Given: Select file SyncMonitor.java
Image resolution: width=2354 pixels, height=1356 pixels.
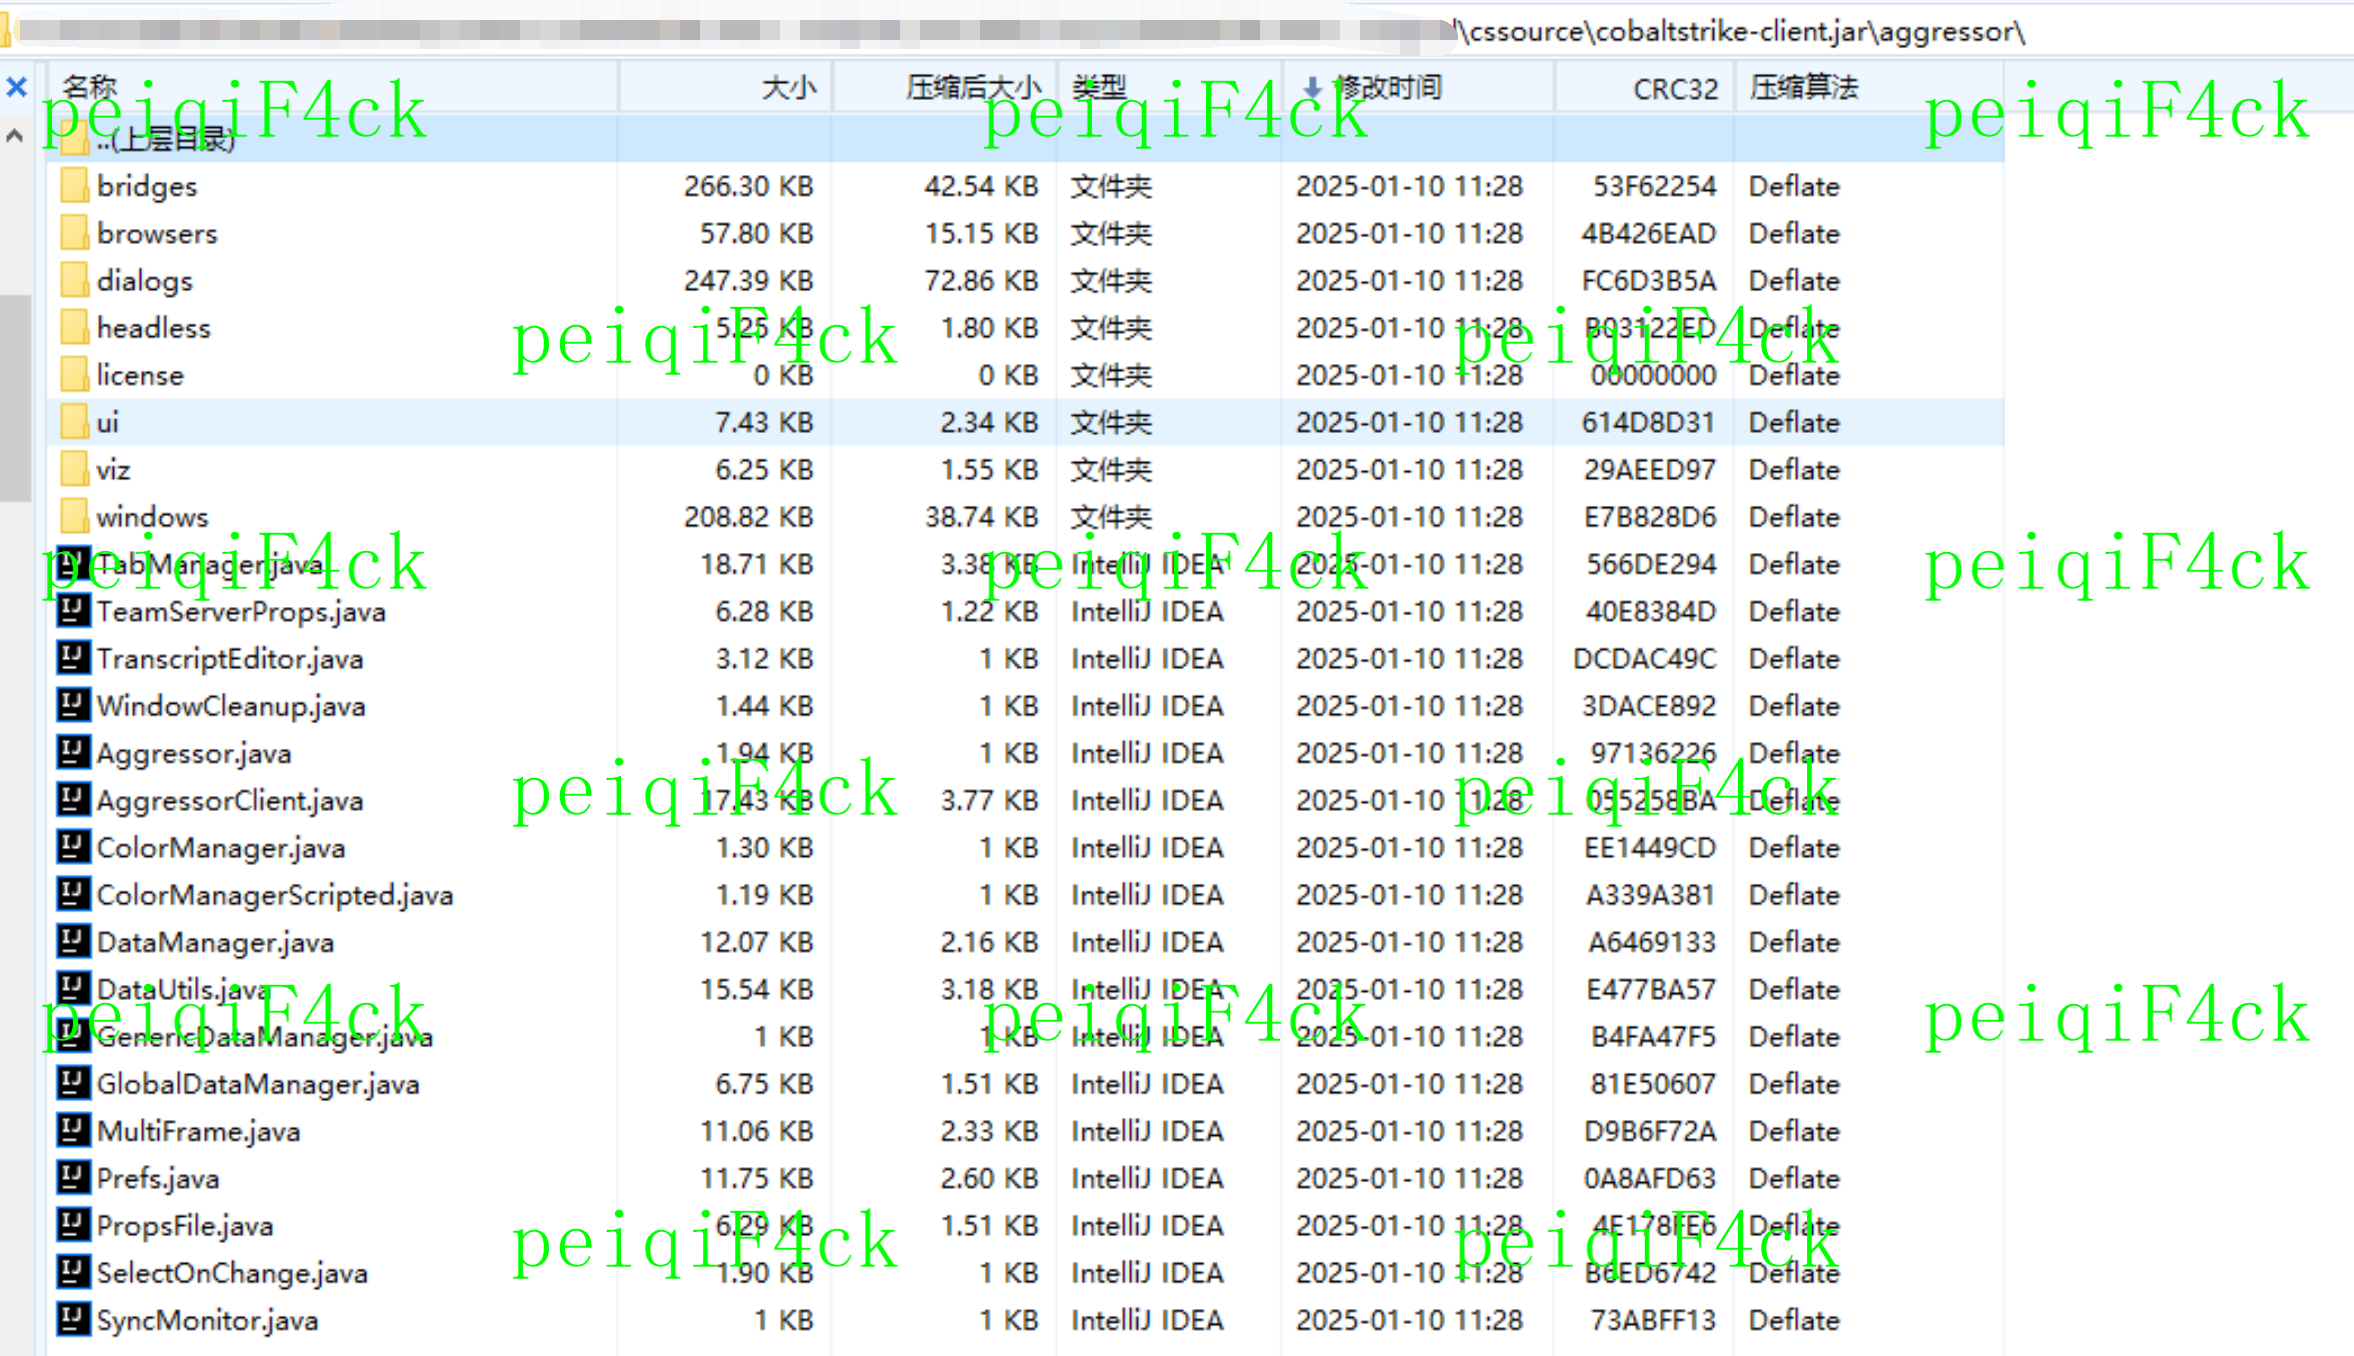Looking at the screenshot, I should tap(207, 1320).
